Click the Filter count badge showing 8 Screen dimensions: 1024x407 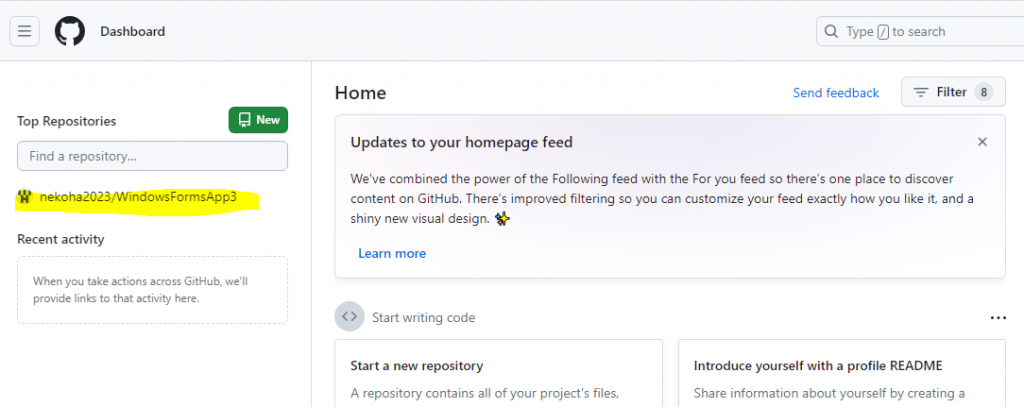[x=983, y=92]
